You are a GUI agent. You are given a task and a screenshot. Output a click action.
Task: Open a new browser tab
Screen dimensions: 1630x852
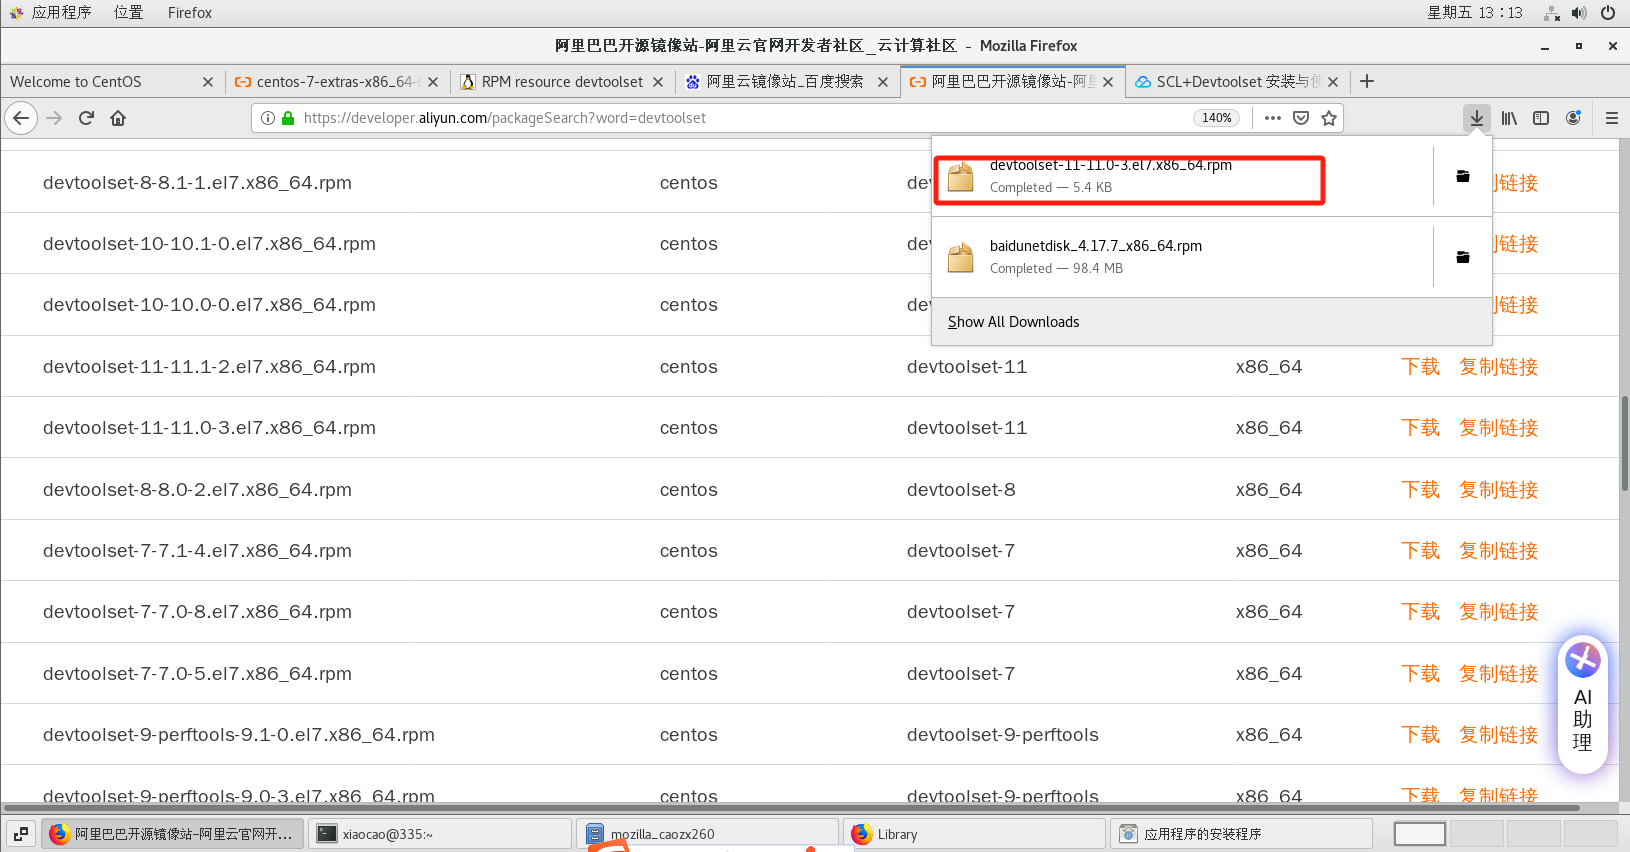(x=1367, y=81)
